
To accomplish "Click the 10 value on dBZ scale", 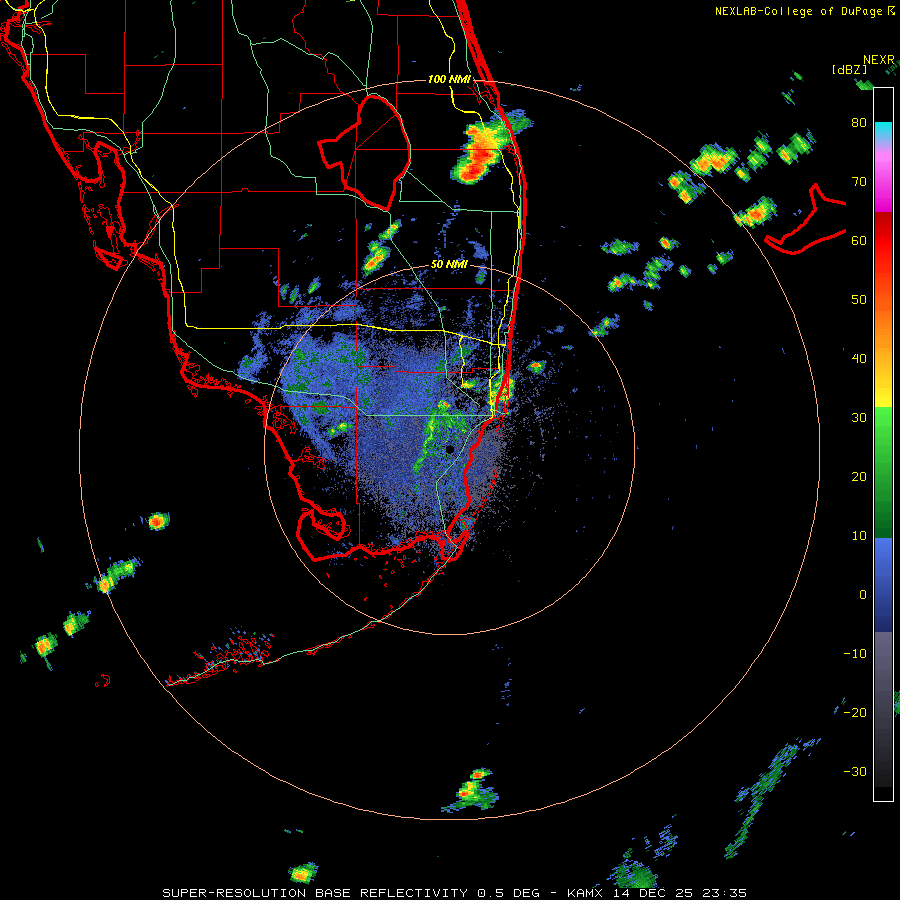I will pyautogui.click(x=859, y=536).
